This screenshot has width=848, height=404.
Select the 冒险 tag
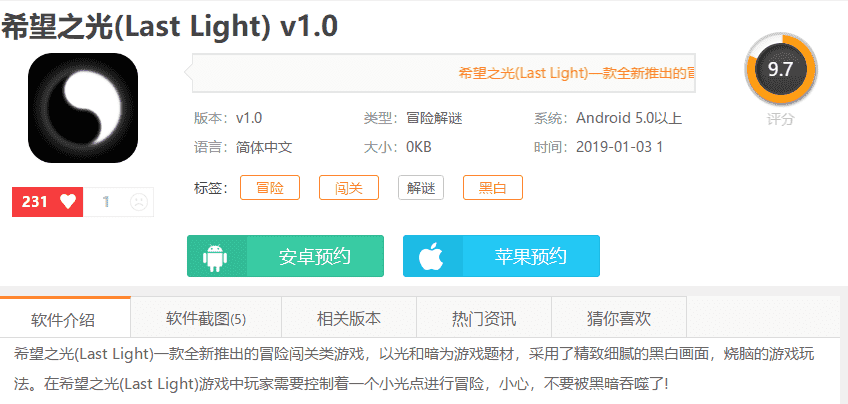click(270, 187)
